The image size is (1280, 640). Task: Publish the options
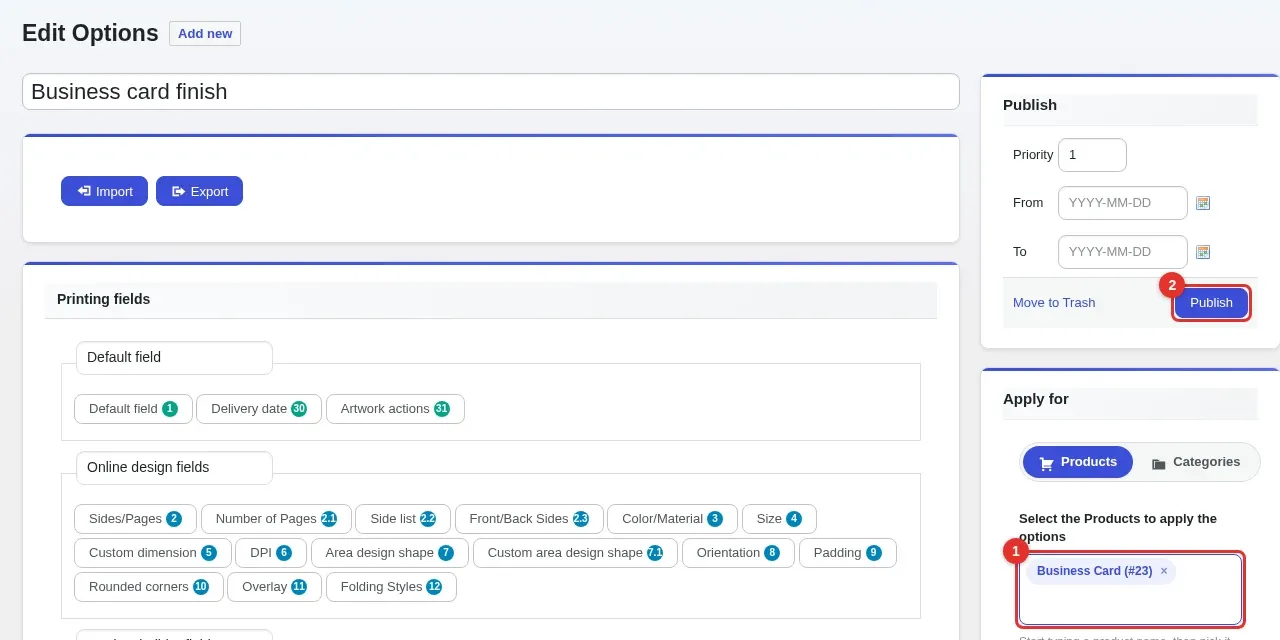coord(1211,303)
